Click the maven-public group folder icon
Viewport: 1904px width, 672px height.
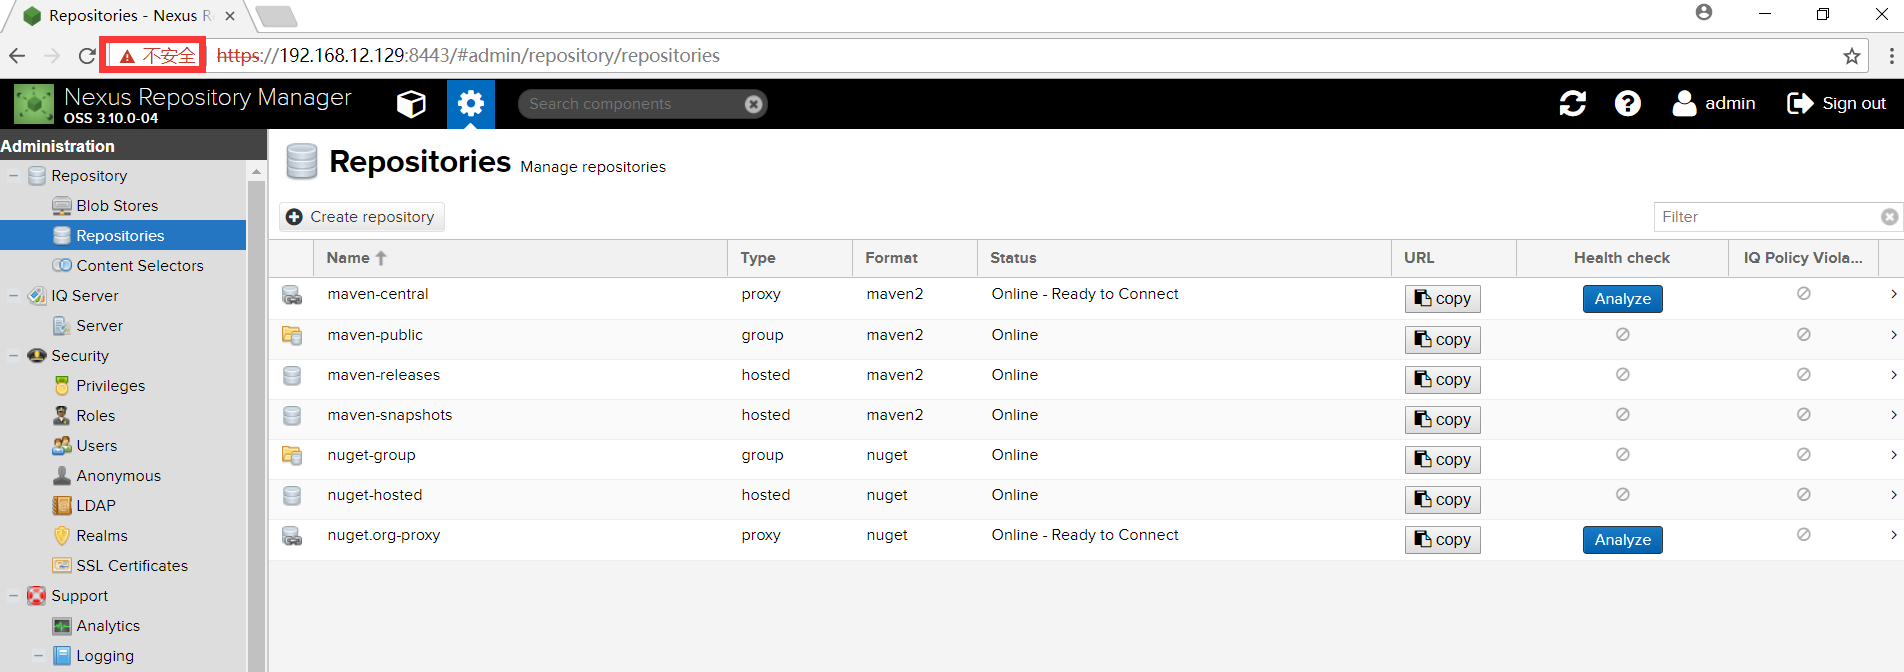pyautogui.click(x=292, y=335)
